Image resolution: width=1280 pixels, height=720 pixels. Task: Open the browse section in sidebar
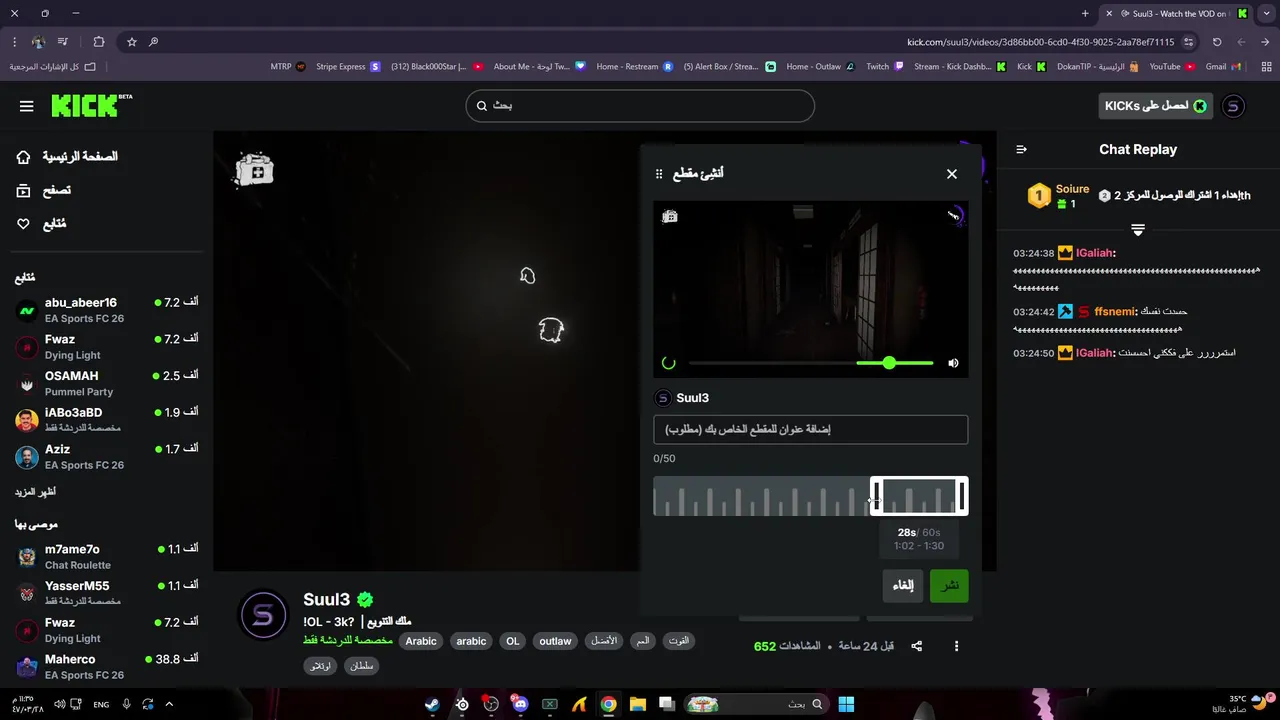click(x=44, y=190)
